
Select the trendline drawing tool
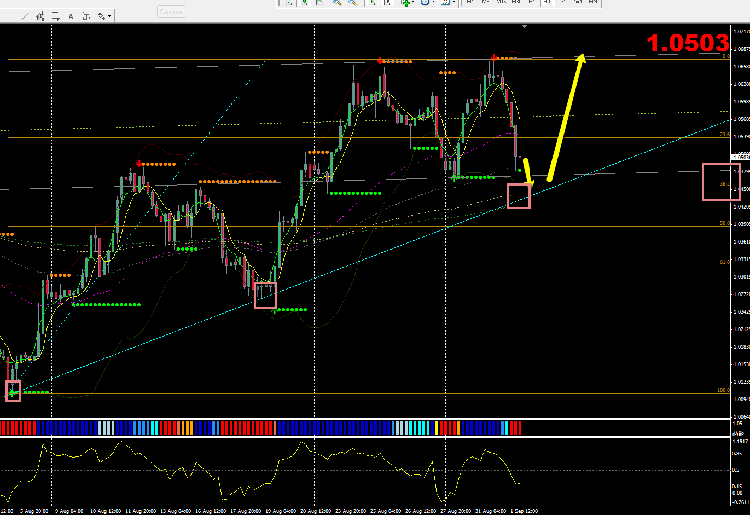tap(25, 17)
